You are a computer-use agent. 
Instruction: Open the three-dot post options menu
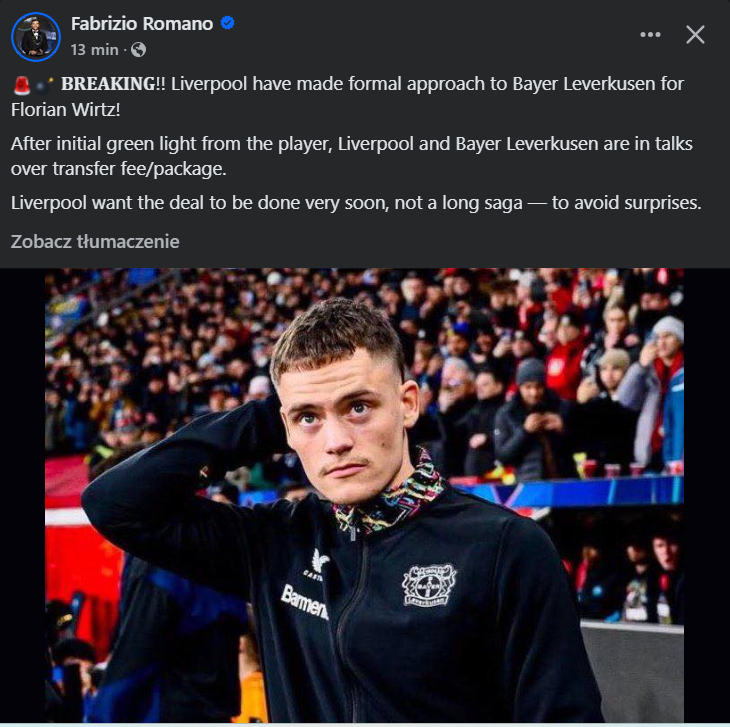(x=650, y=34)
